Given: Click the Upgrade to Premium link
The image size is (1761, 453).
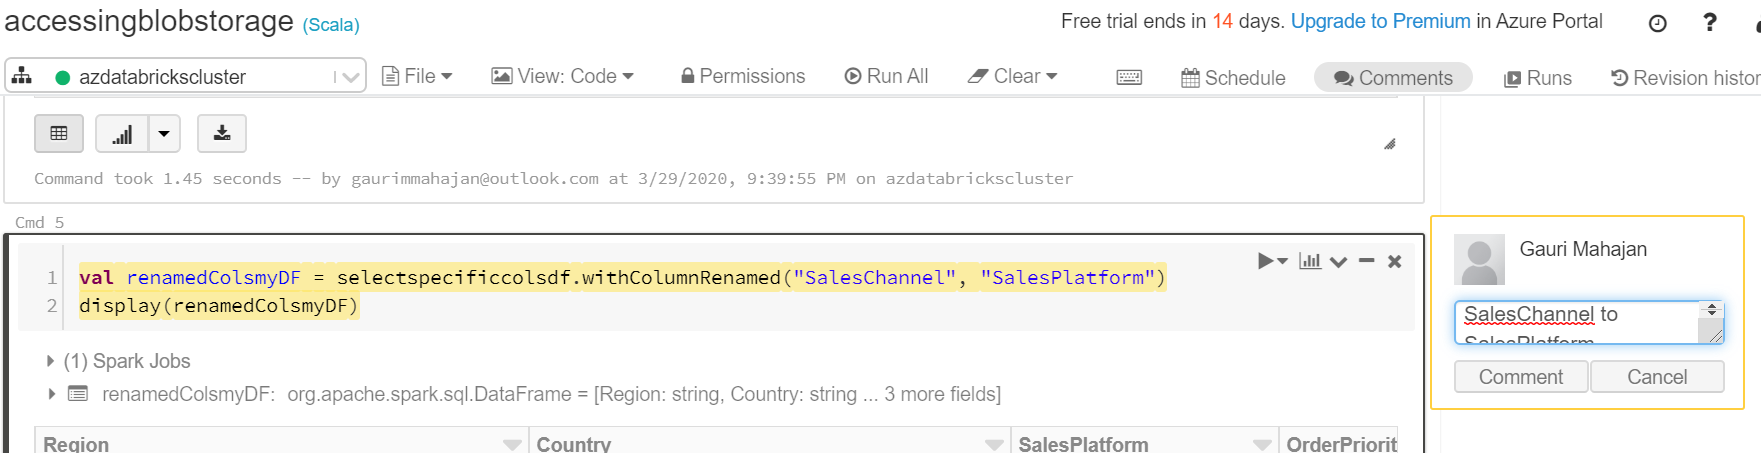Looking at the screenshot, I should 1380,21.
